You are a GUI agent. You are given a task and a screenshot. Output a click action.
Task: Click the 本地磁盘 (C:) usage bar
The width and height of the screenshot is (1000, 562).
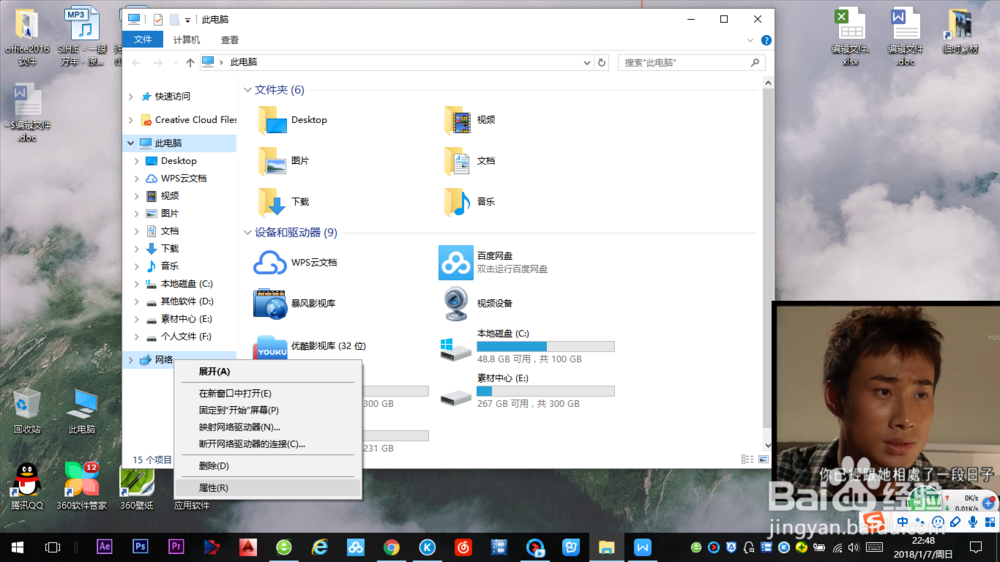(546, 346)
